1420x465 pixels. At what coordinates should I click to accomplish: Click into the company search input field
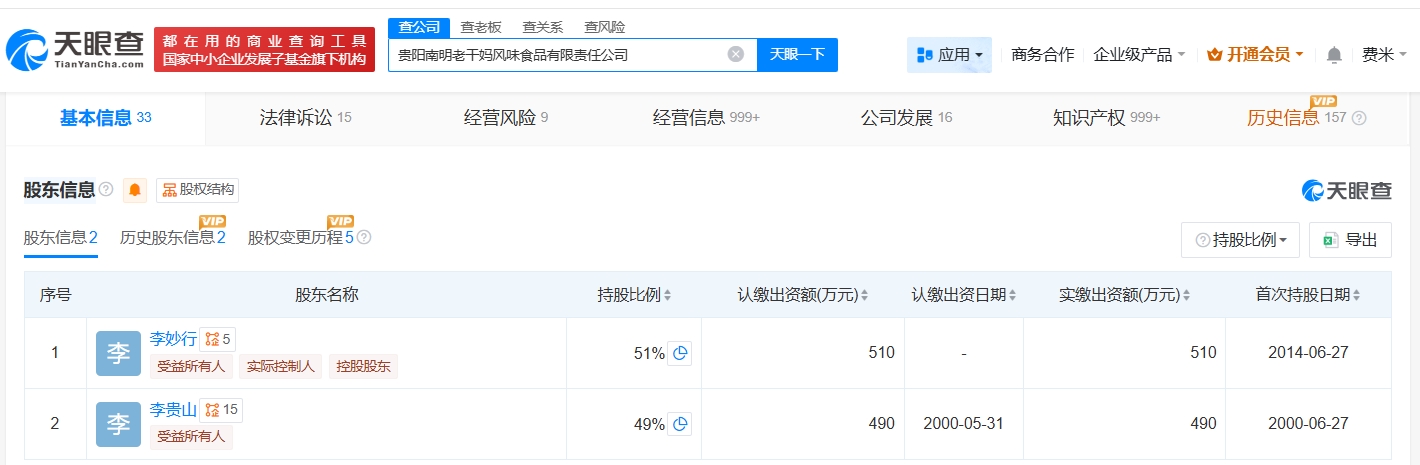(x=555, y=55)
